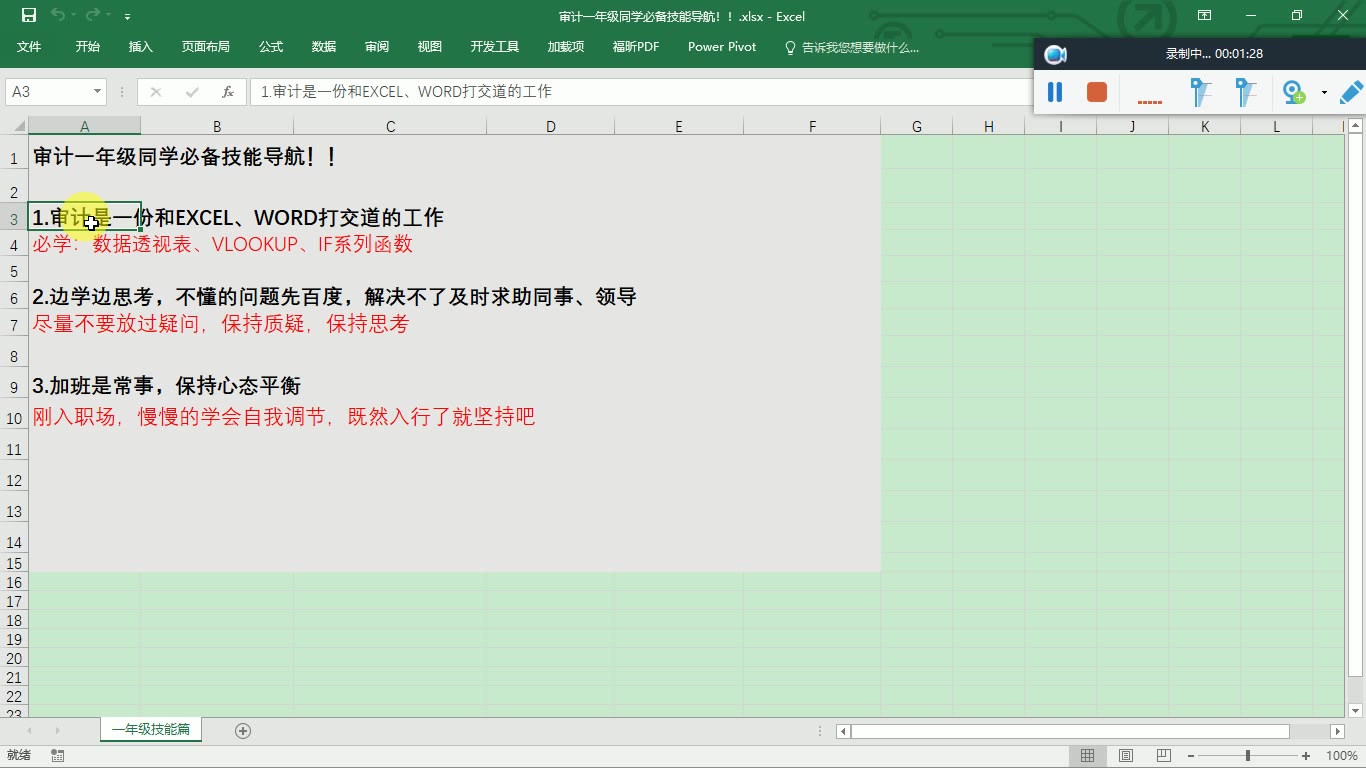This screenshot has height=768, width=1366.
Task: Switch to Normal view in status bar
Action: [x=1088, y=755]
